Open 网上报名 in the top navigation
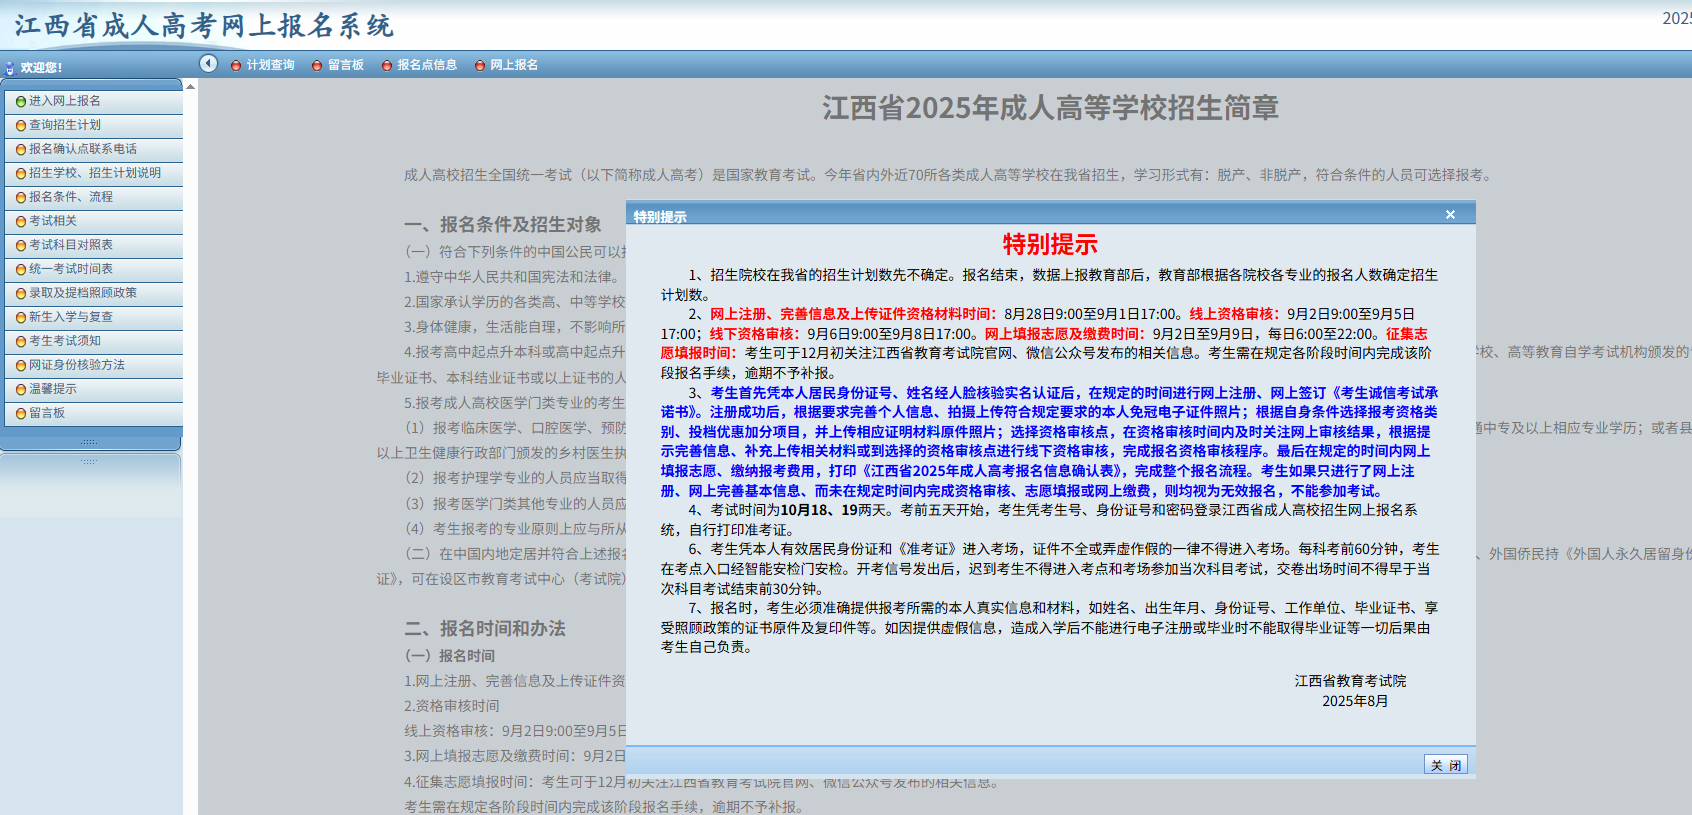Screen dimensions: 1692x815 tap(514, 65)
